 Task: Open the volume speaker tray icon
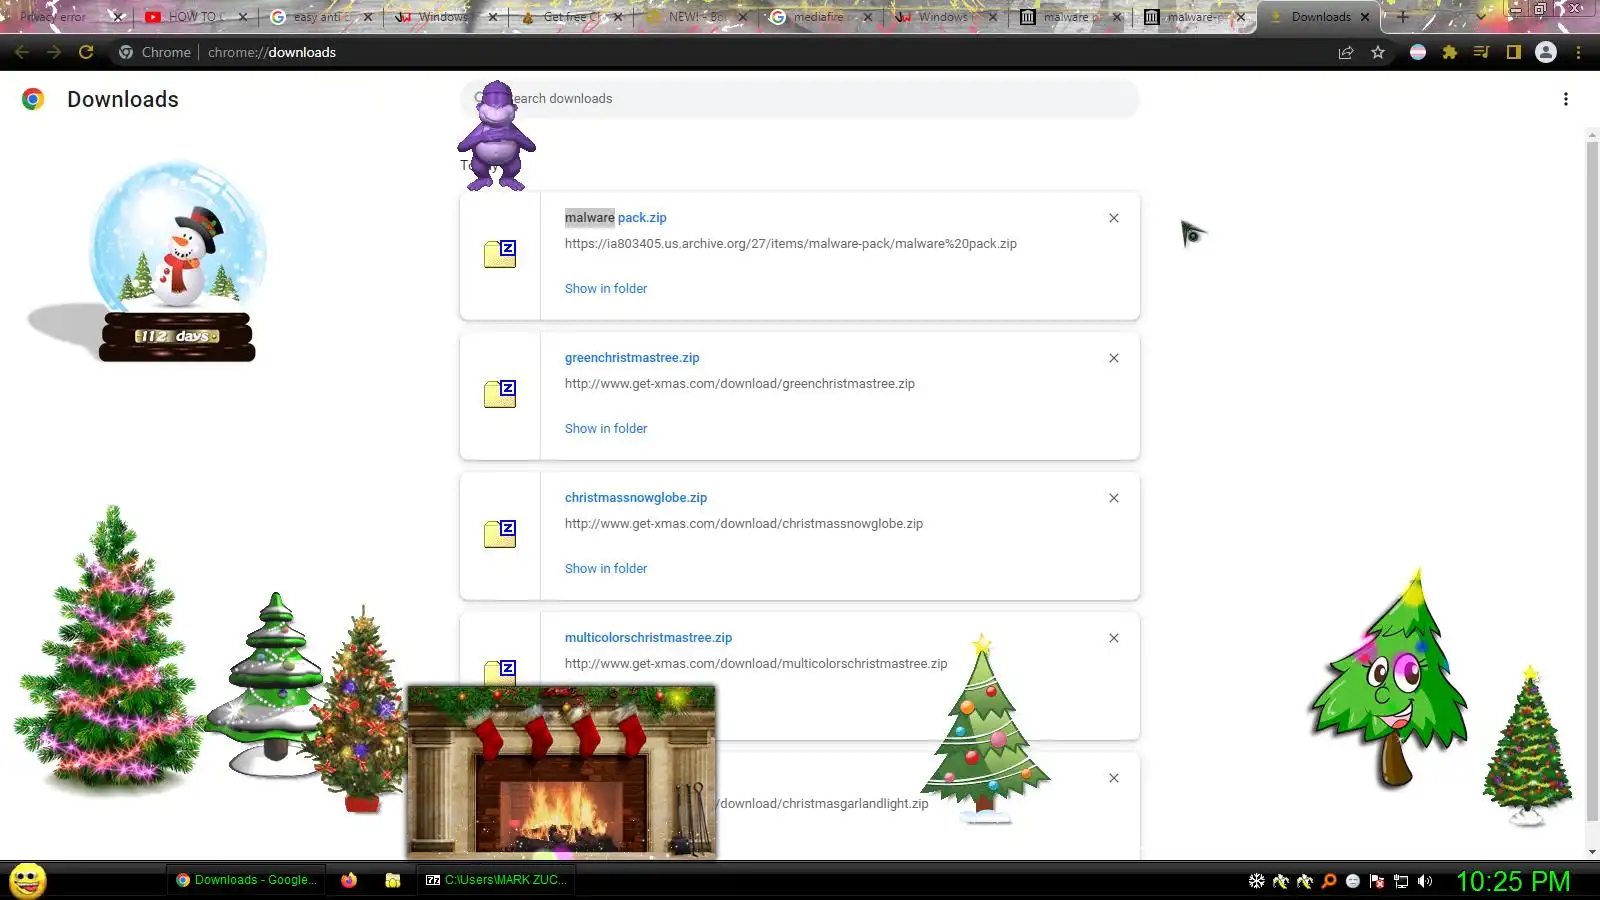point(1425,881)
